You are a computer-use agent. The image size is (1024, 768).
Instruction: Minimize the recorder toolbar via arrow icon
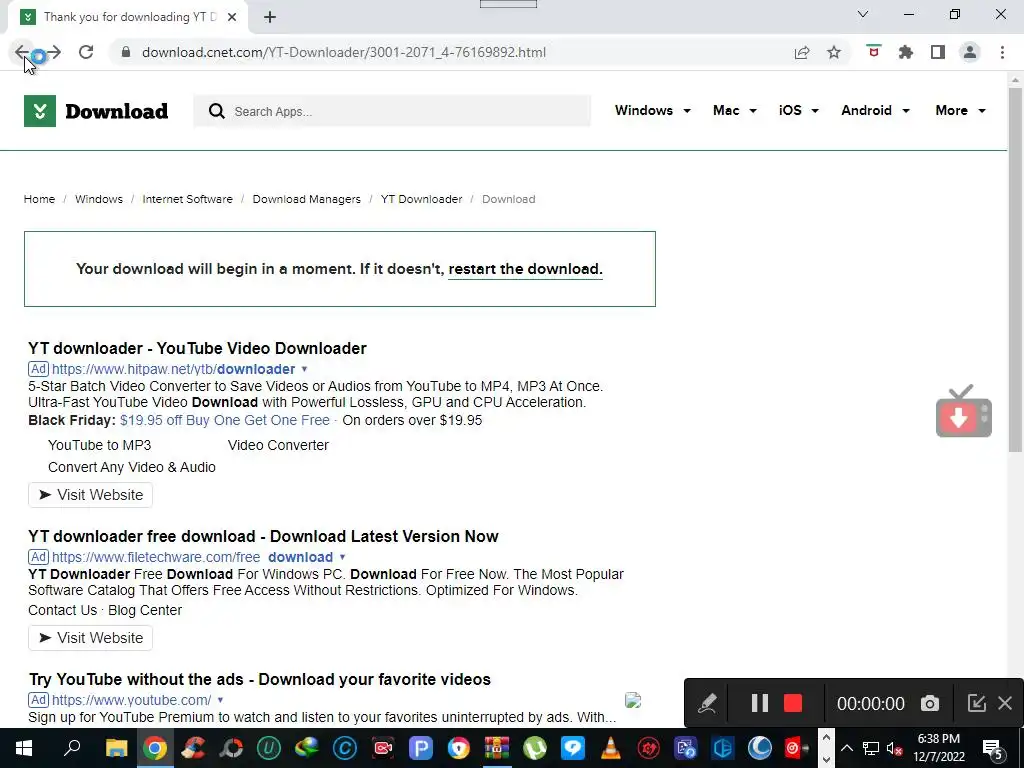click(976, 703)
